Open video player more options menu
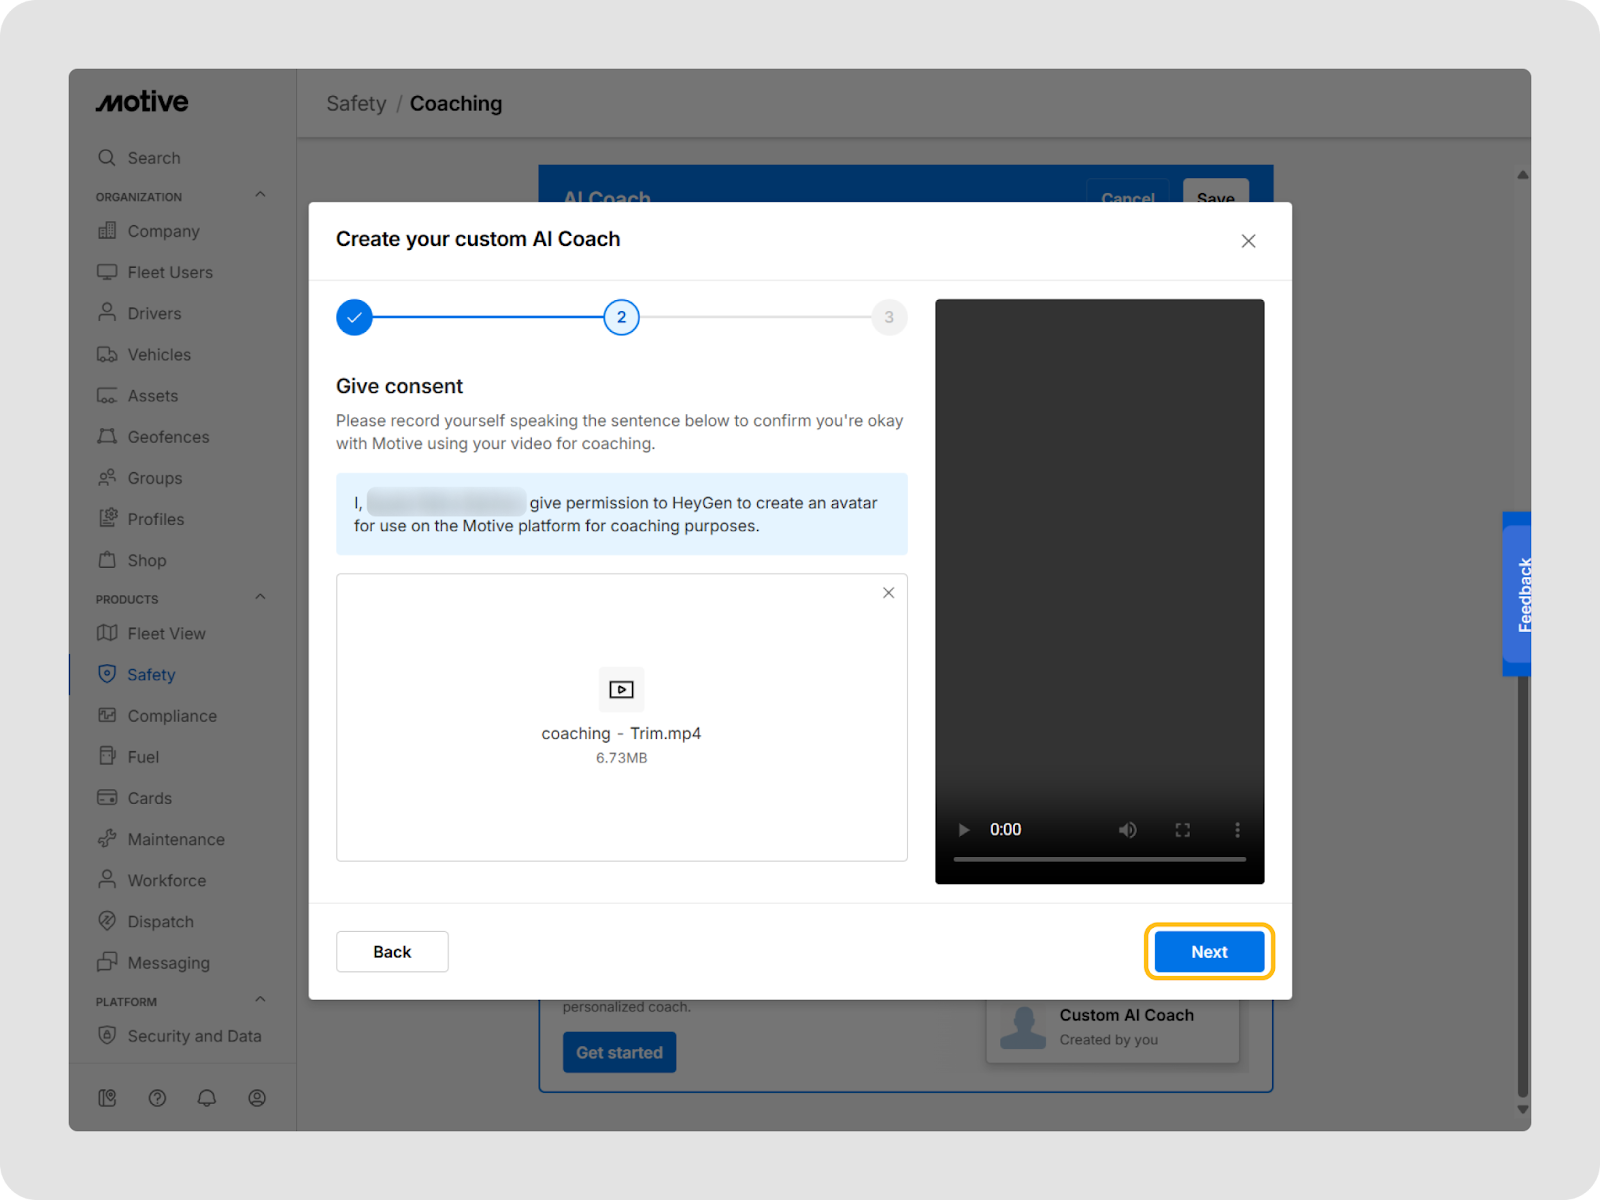Screen dimensions: 1600x1200 pyautogui.click(x=1237, y=830)
